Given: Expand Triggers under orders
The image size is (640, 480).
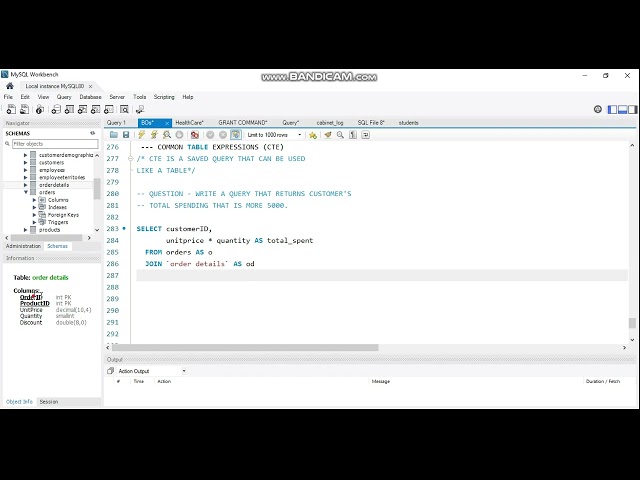Looking at the screenshot, I should [34, 222].
